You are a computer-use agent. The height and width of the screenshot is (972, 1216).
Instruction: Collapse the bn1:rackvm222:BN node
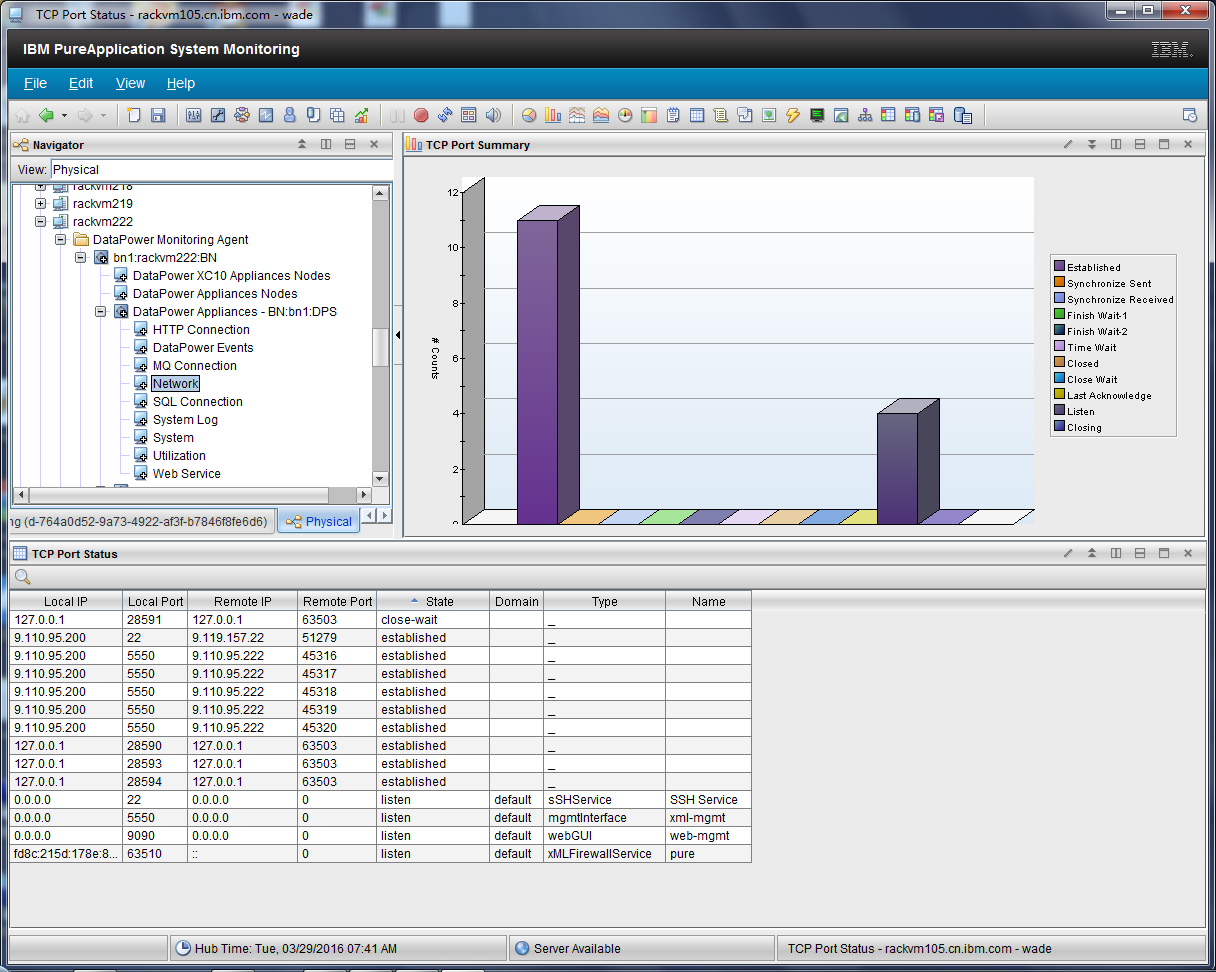(81, 257)
